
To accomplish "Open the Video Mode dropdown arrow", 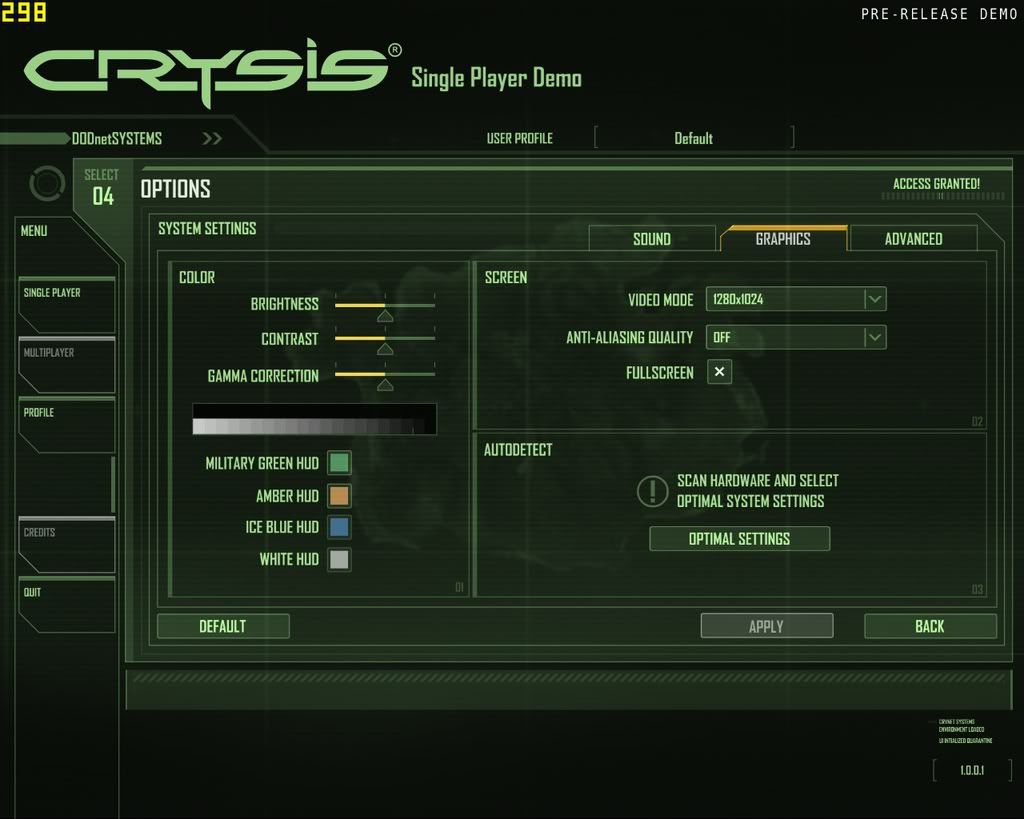I will pyautogui.click(x=874, y=299).
